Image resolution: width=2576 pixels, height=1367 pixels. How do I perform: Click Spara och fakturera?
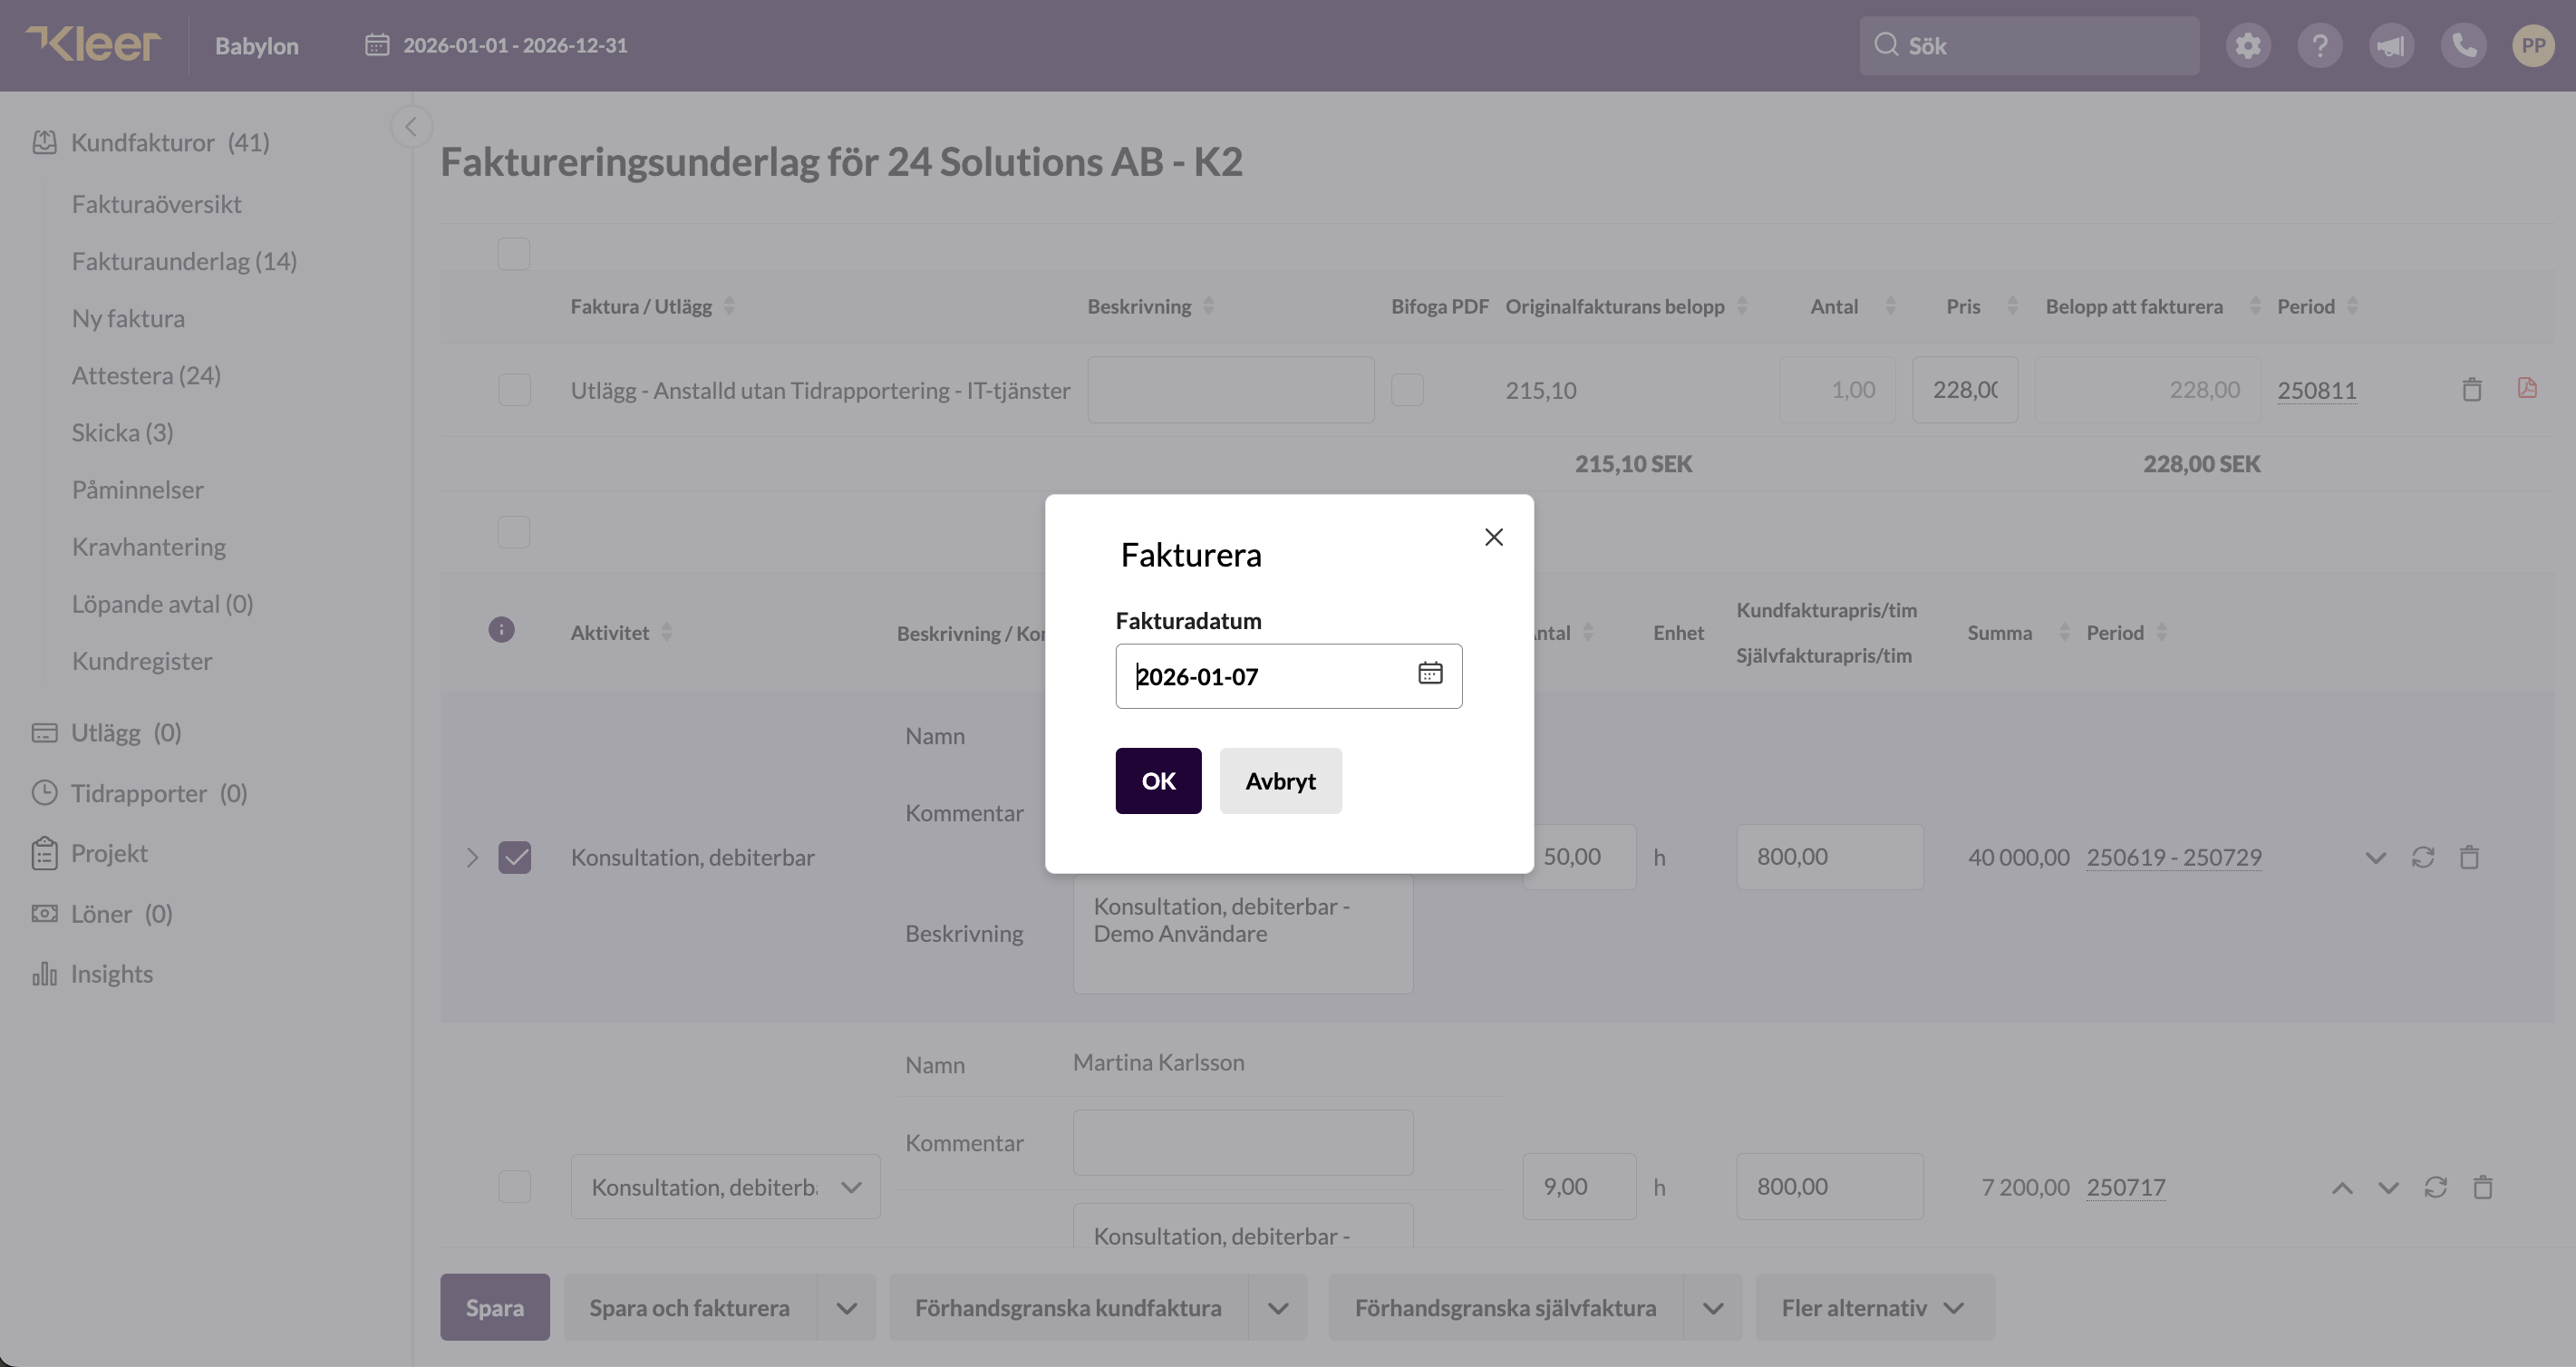coord(689,1308)
